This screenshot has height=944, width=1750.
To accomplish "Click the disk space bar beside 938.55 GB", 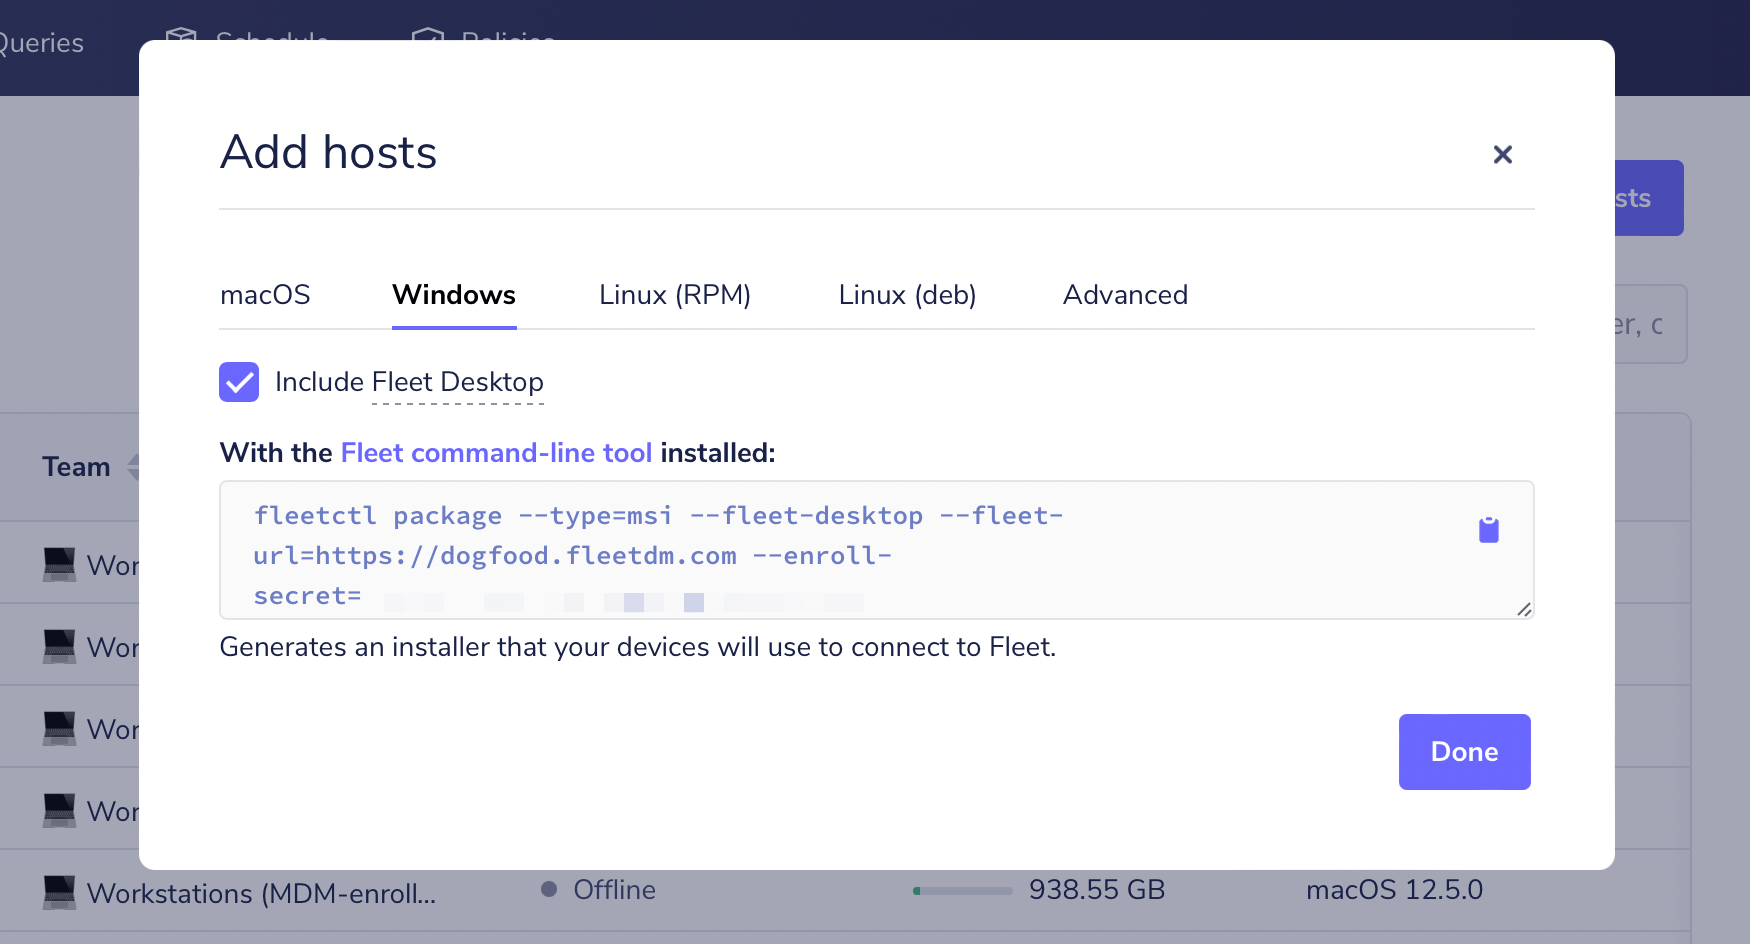I will pyautogui.click(x=962, y=891).
